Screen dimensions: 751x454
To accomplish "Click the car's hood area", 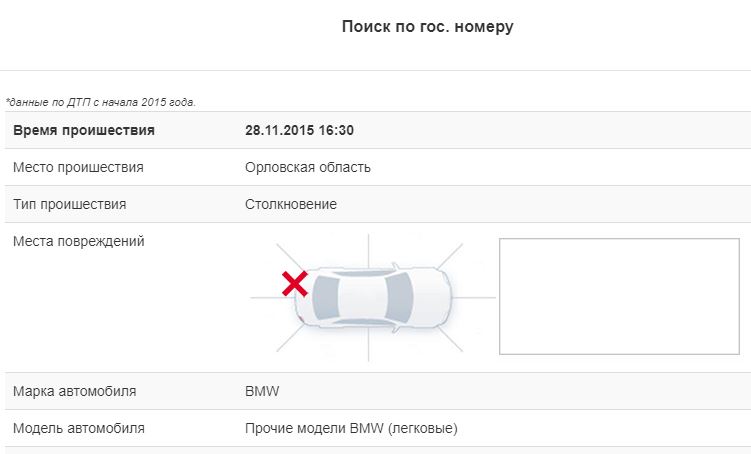I will point(432,297).
